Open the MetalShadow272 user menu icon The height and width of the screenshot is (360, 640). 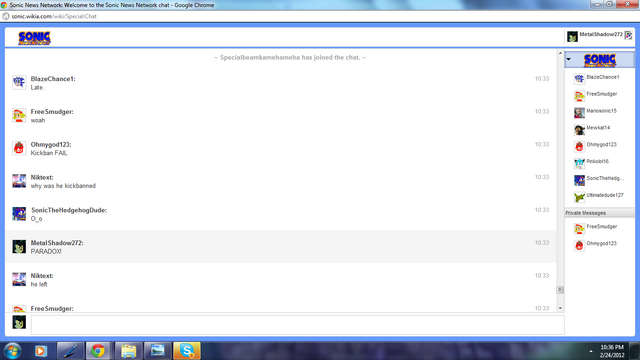tap(629, 36)
